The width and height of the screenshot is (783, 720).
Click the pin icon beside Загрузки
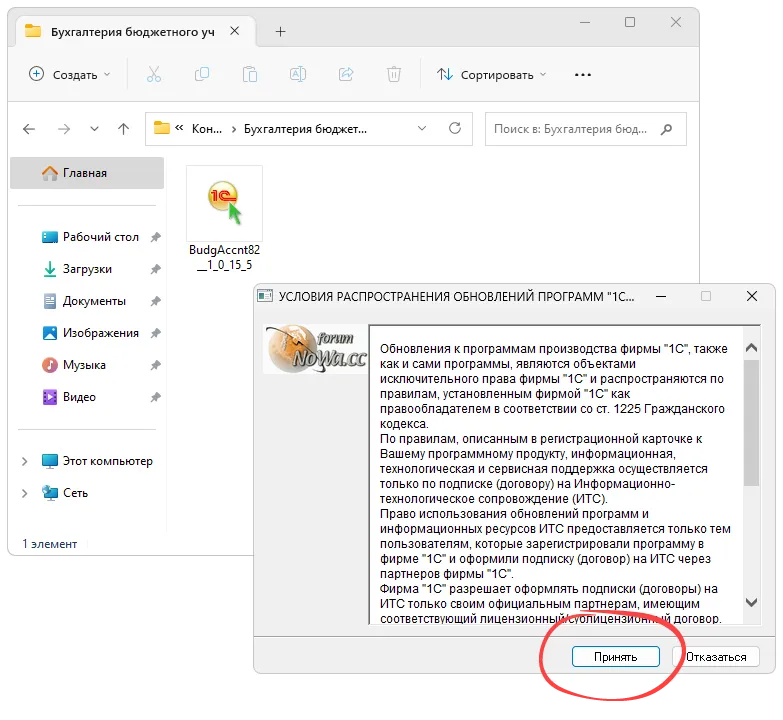pyautogui.click(x=156, y=269)
